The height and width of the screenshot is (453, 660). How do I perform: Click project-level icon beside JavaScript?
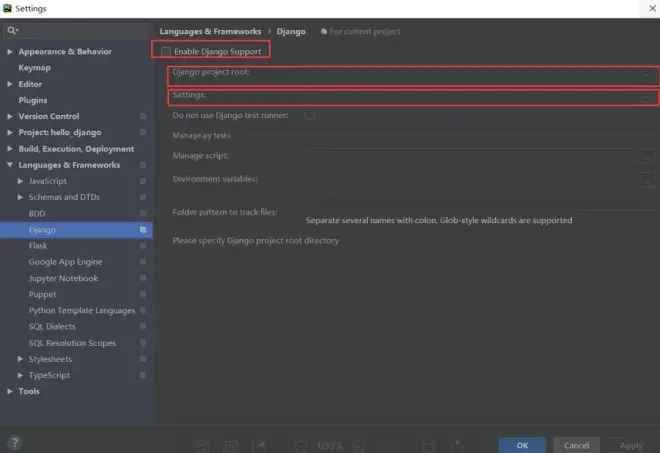[143, 181]
